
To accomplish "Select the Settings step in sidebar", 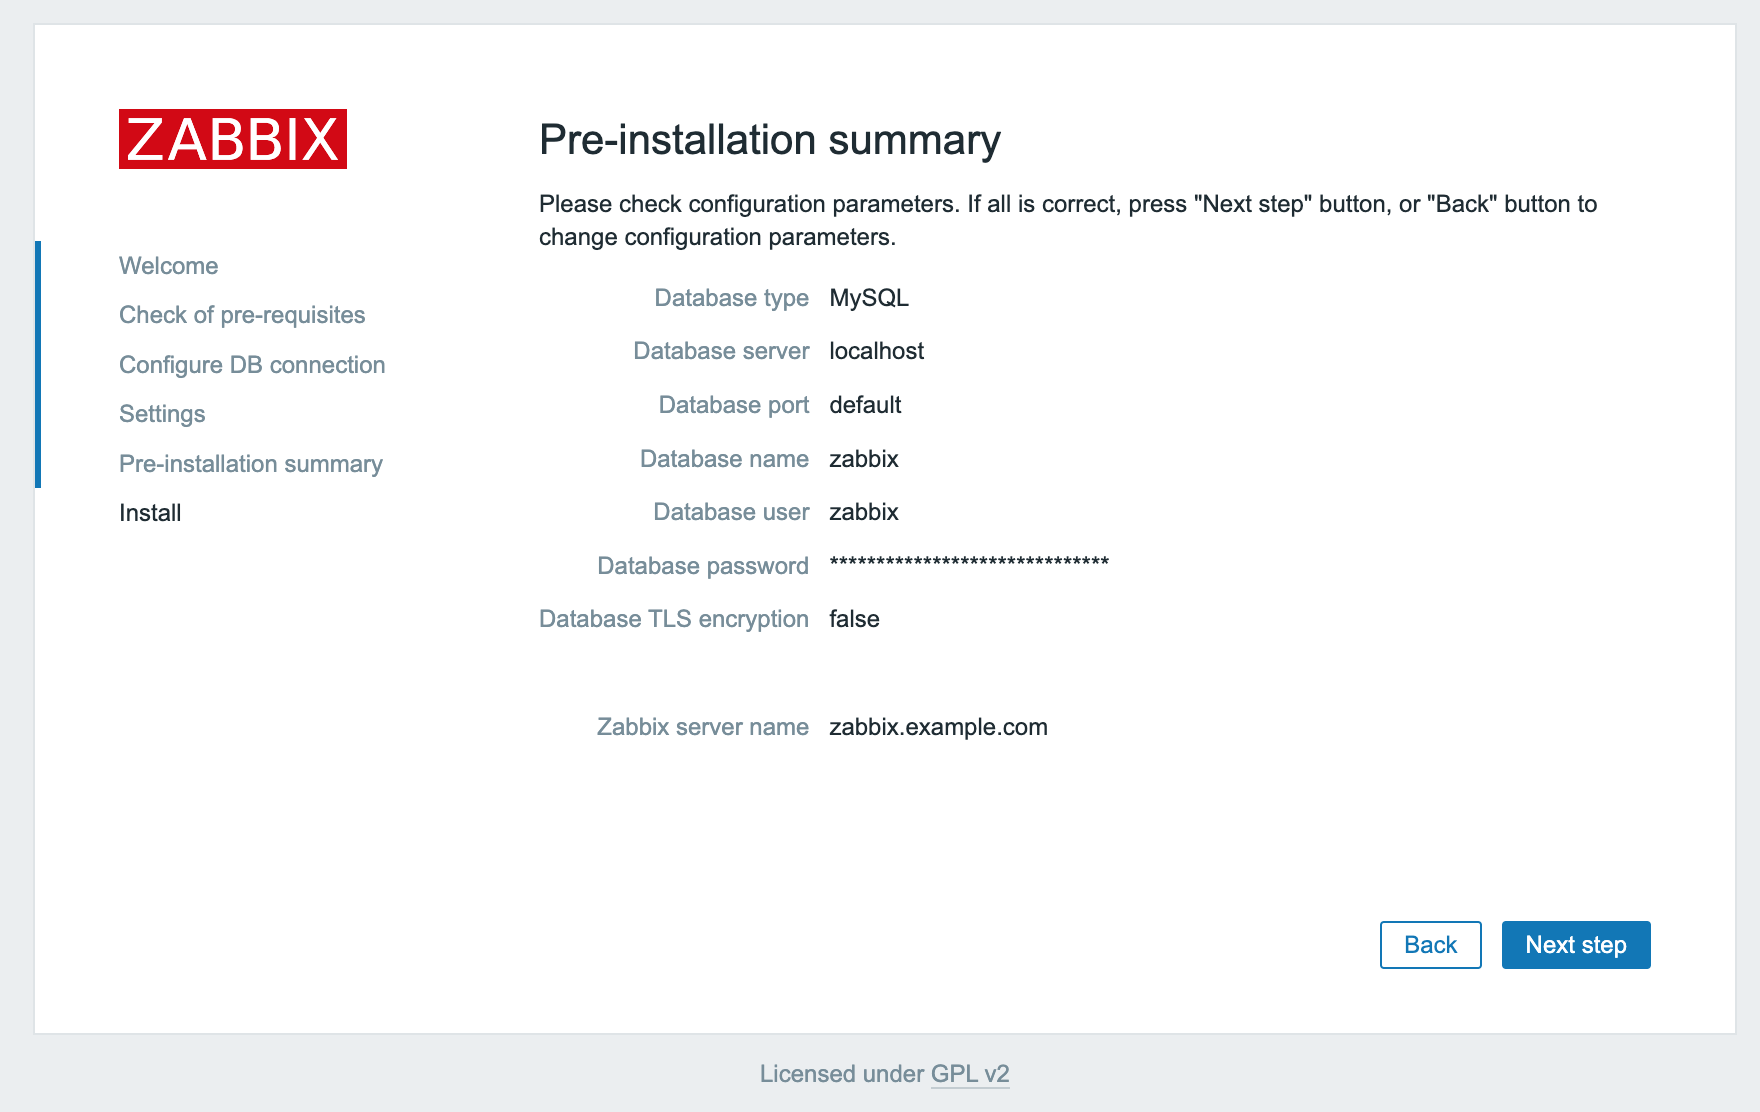I will (162, 414).
